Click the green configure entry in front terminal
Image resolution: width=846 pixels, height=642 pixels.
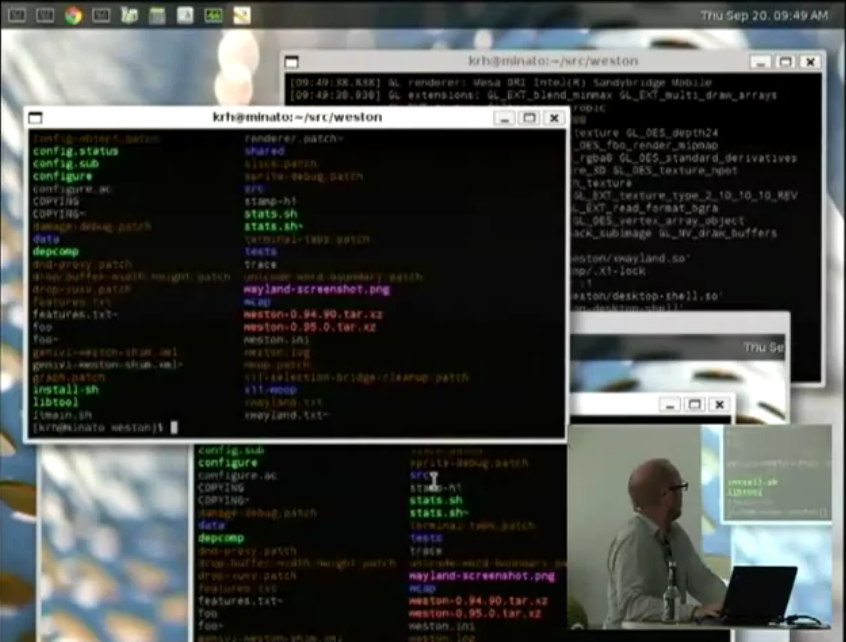[63, 176]
